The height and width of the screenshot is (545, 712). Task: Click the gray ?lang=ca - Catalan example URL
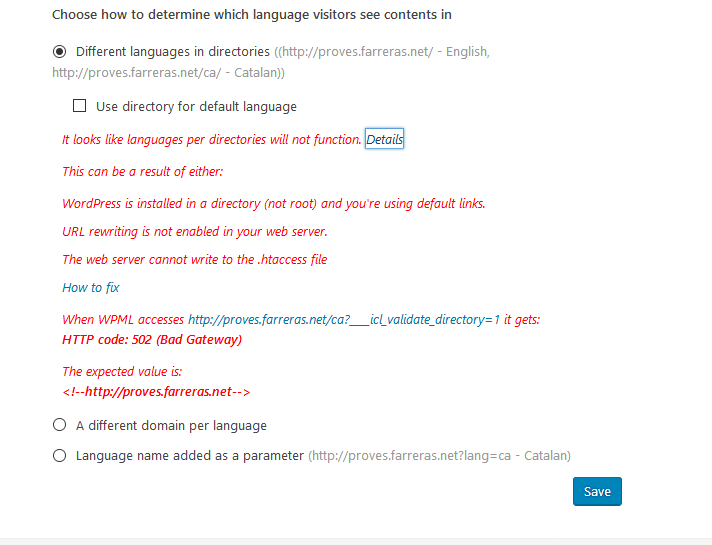click(x=440, y=456)
